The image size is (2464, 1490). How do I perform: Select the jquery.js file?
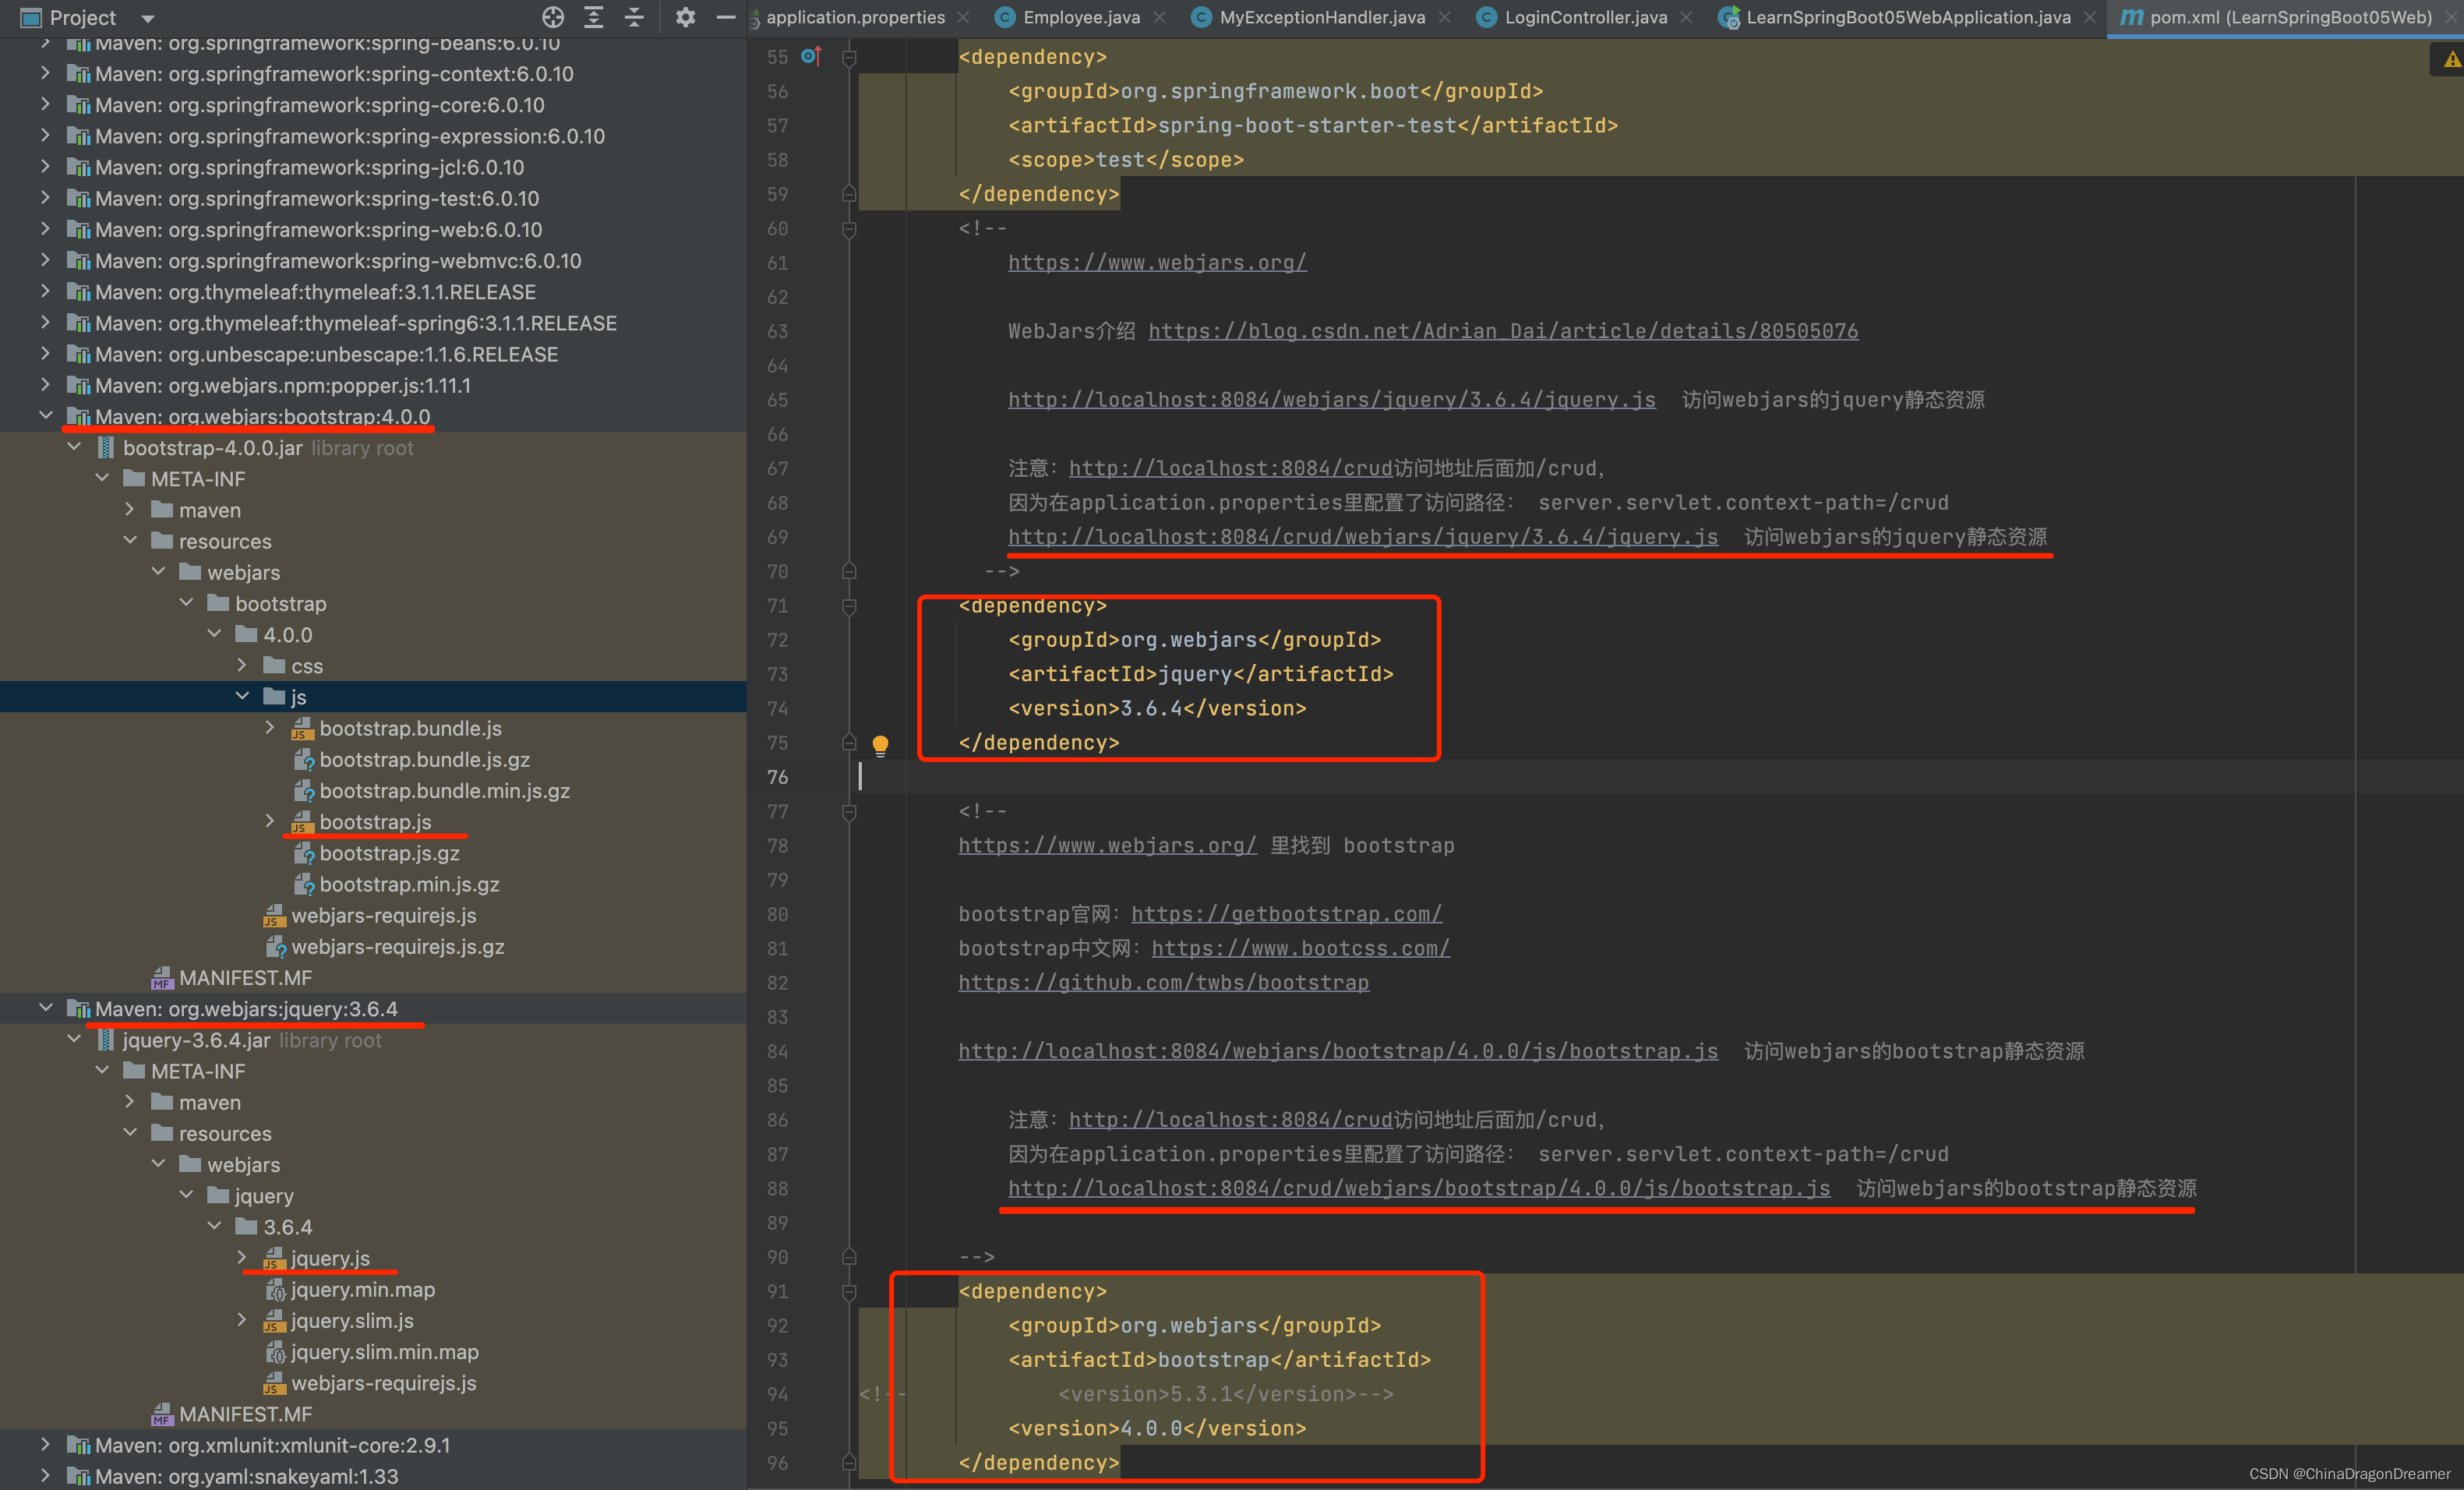pos(330,1258)
